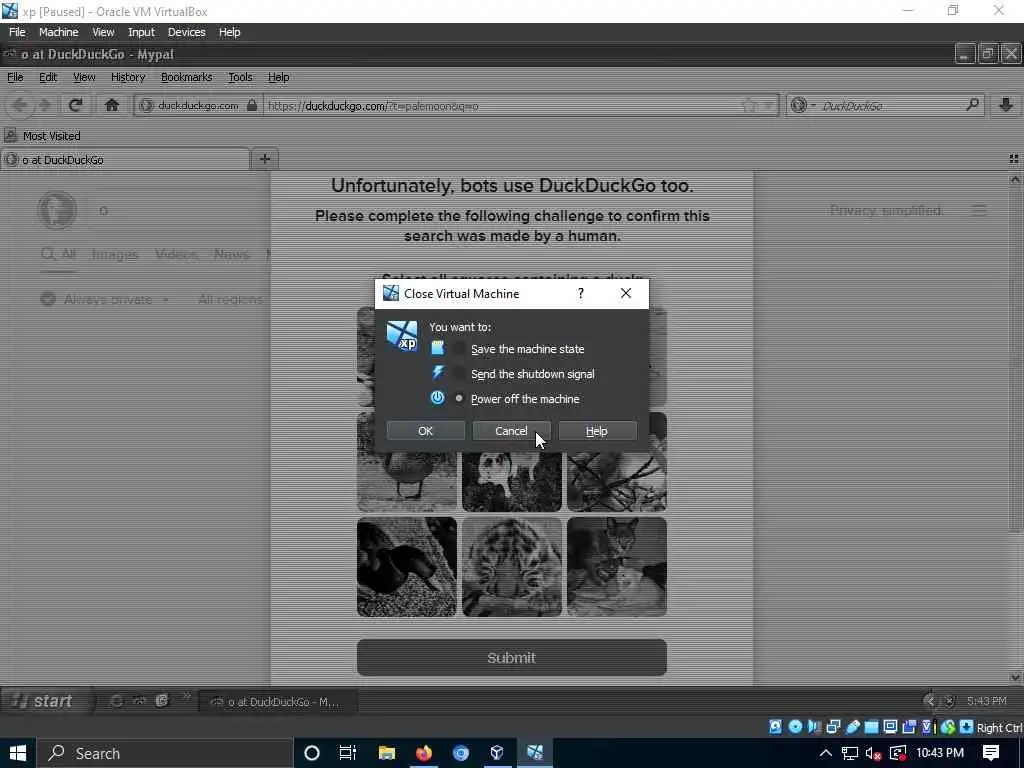Select the tiger image in the challenge grid

[x=511, y=567]
